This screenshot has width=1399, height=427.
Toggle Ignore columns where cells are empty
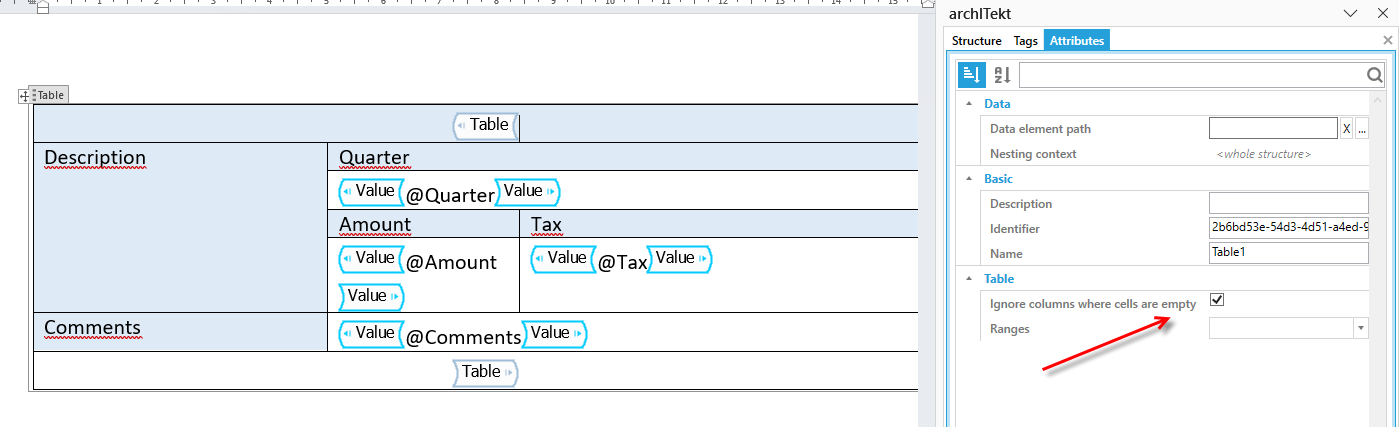1217,299
